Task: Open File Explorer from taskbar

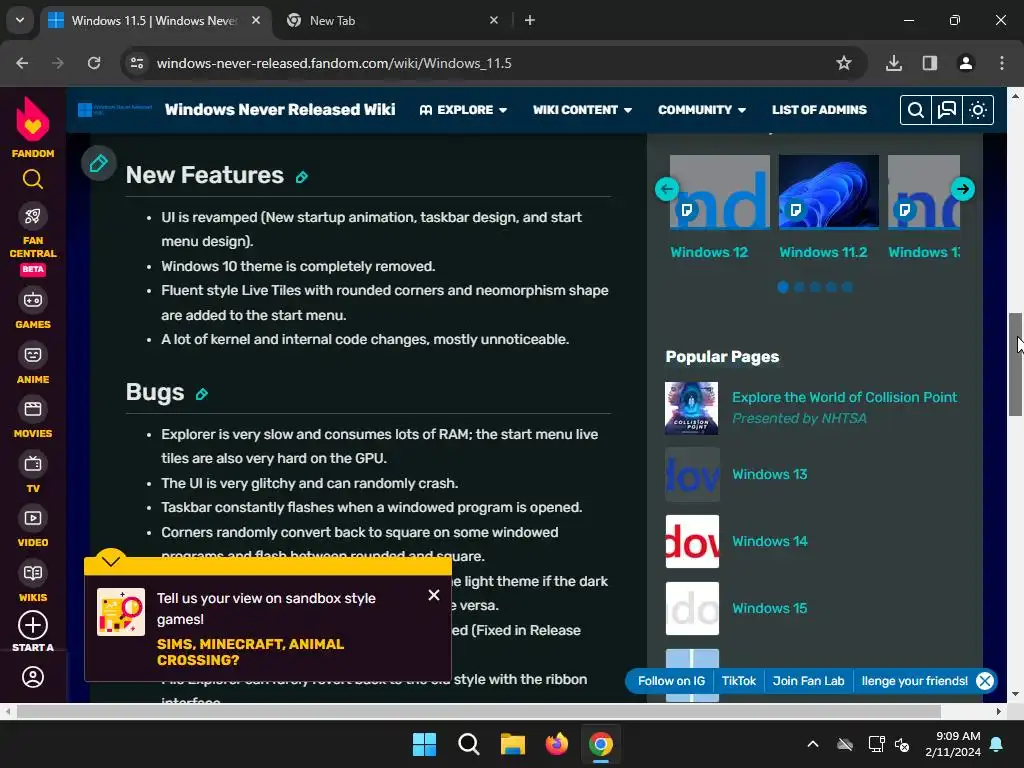Action: [513, 744]
